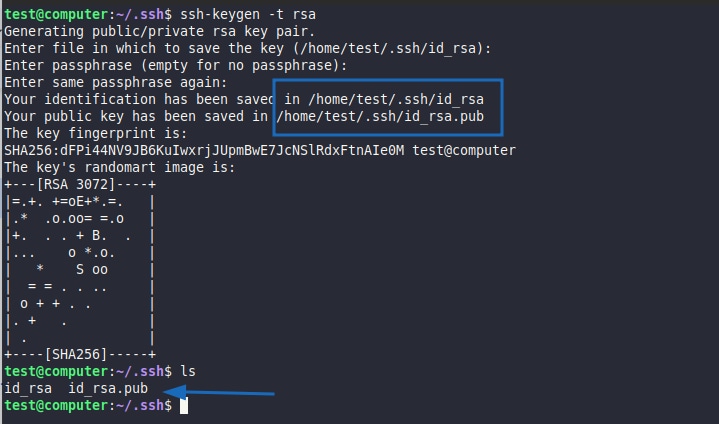Click the terminal cursor block at the last prompt
The width and height of the screenshot is (719, 424).
tap(184, 406)
